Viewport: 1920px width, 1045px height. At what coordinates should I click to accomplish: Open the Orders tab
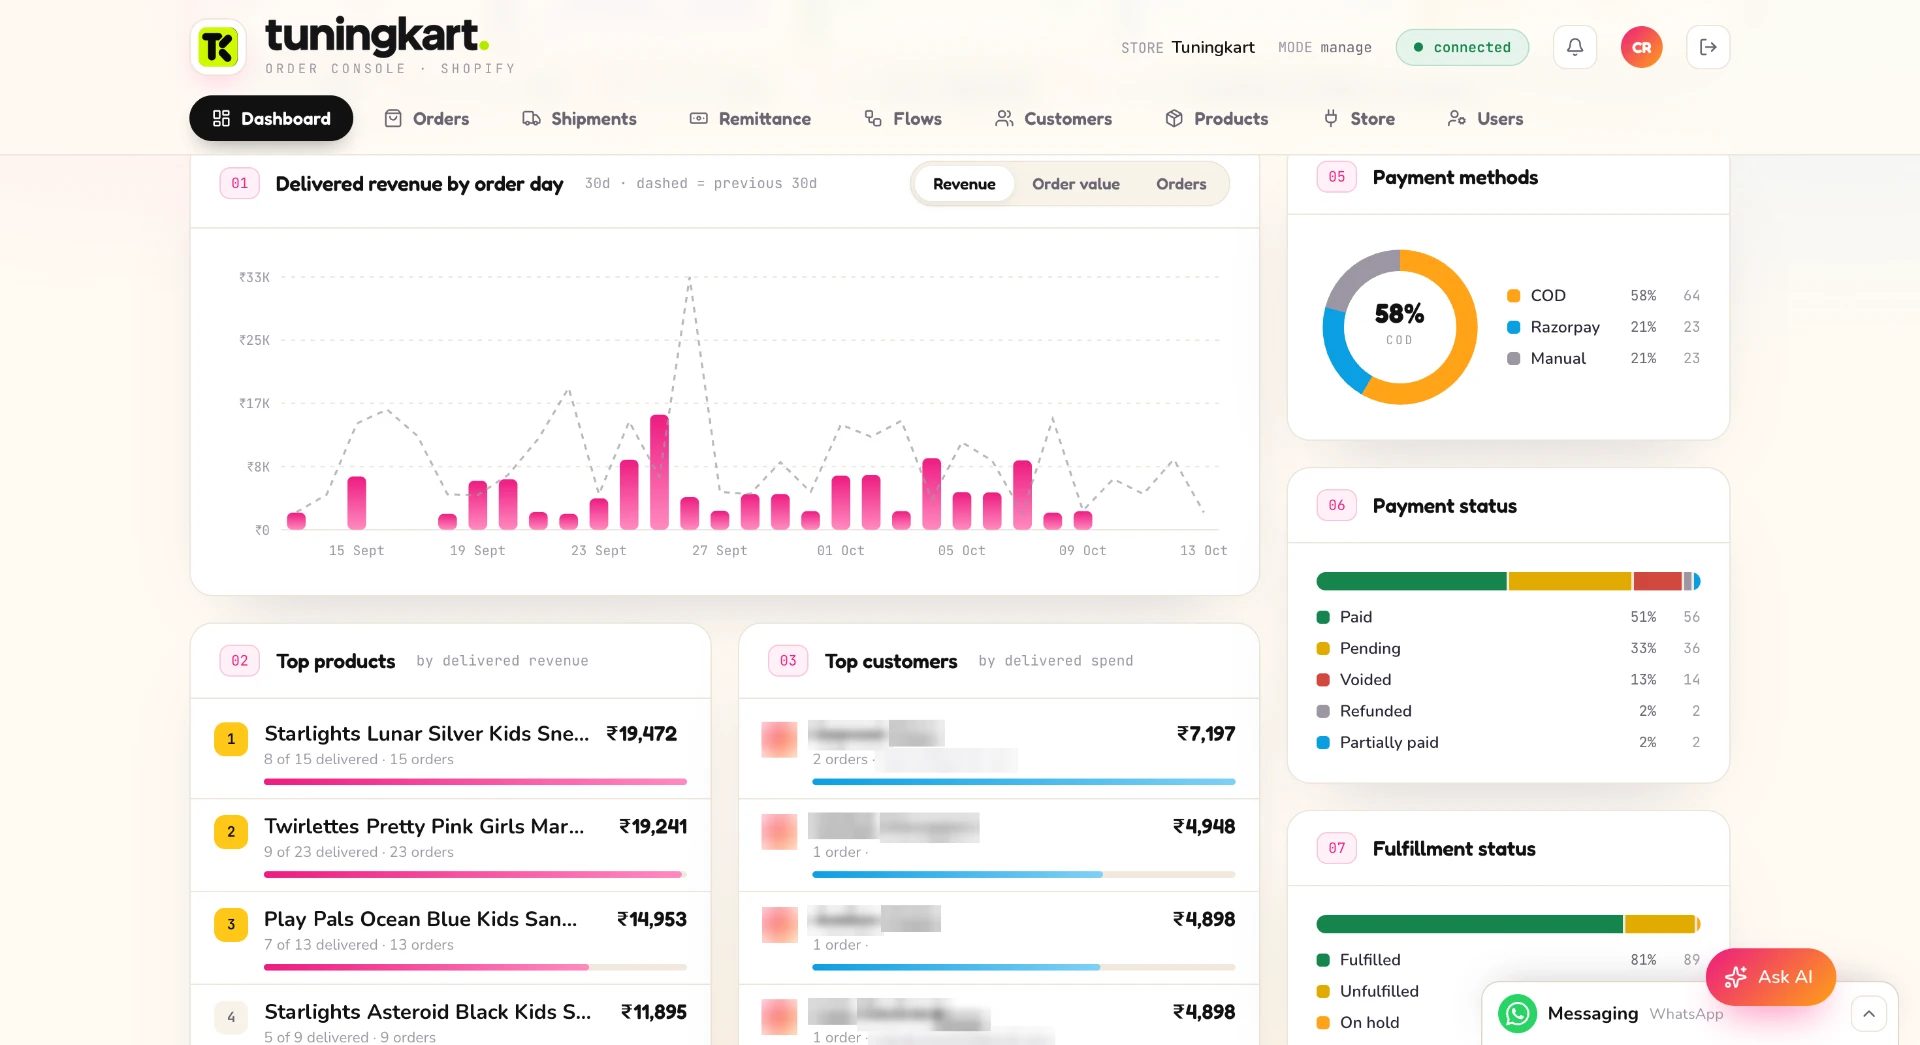(427, 118)
